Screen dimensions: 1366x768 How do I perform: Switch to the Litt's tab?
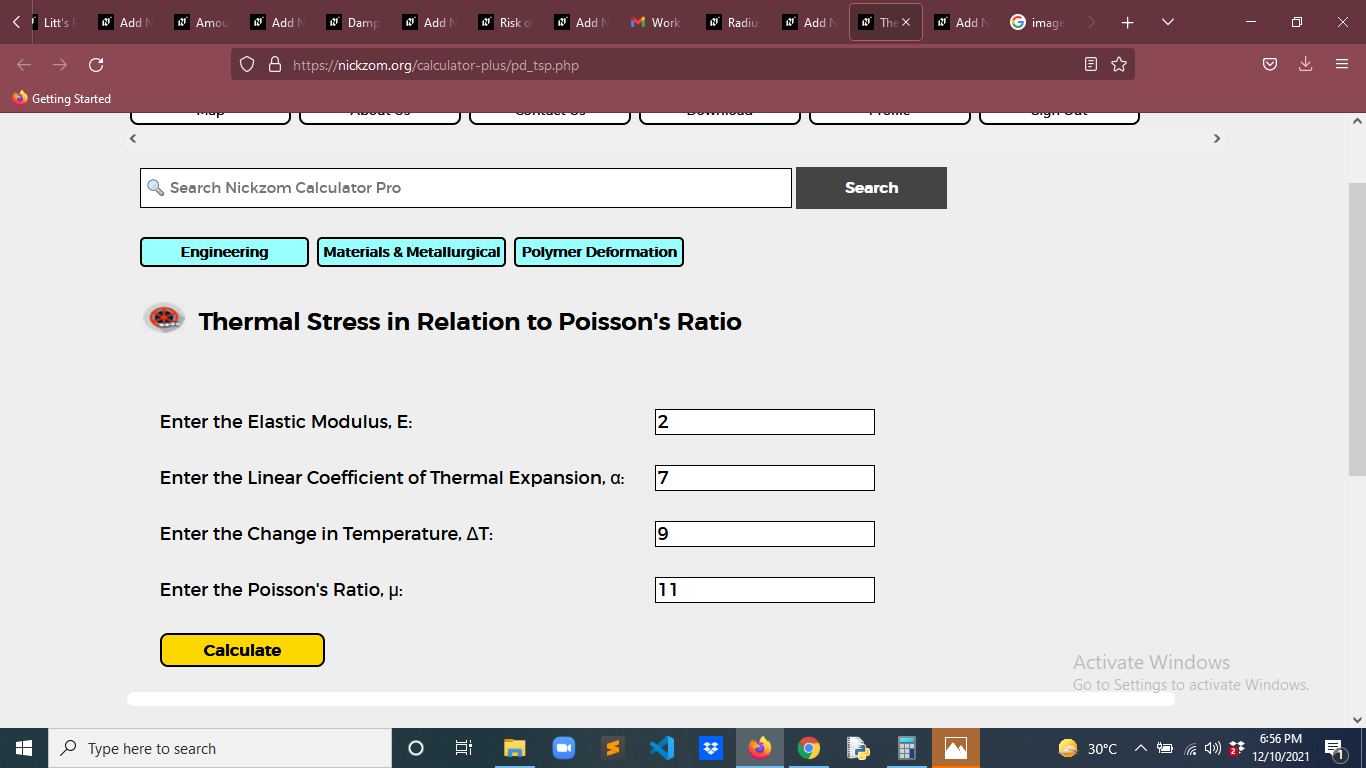pyautogui.click(x=52, y=22)
